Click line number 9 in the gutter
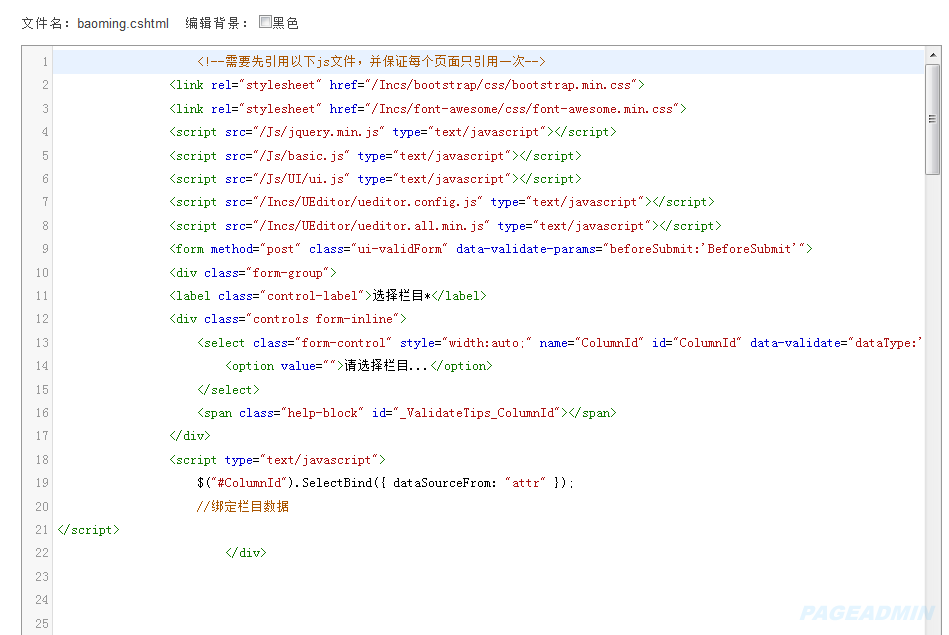Viewport: 949px width, 635px height. click(x=45, y=249)
